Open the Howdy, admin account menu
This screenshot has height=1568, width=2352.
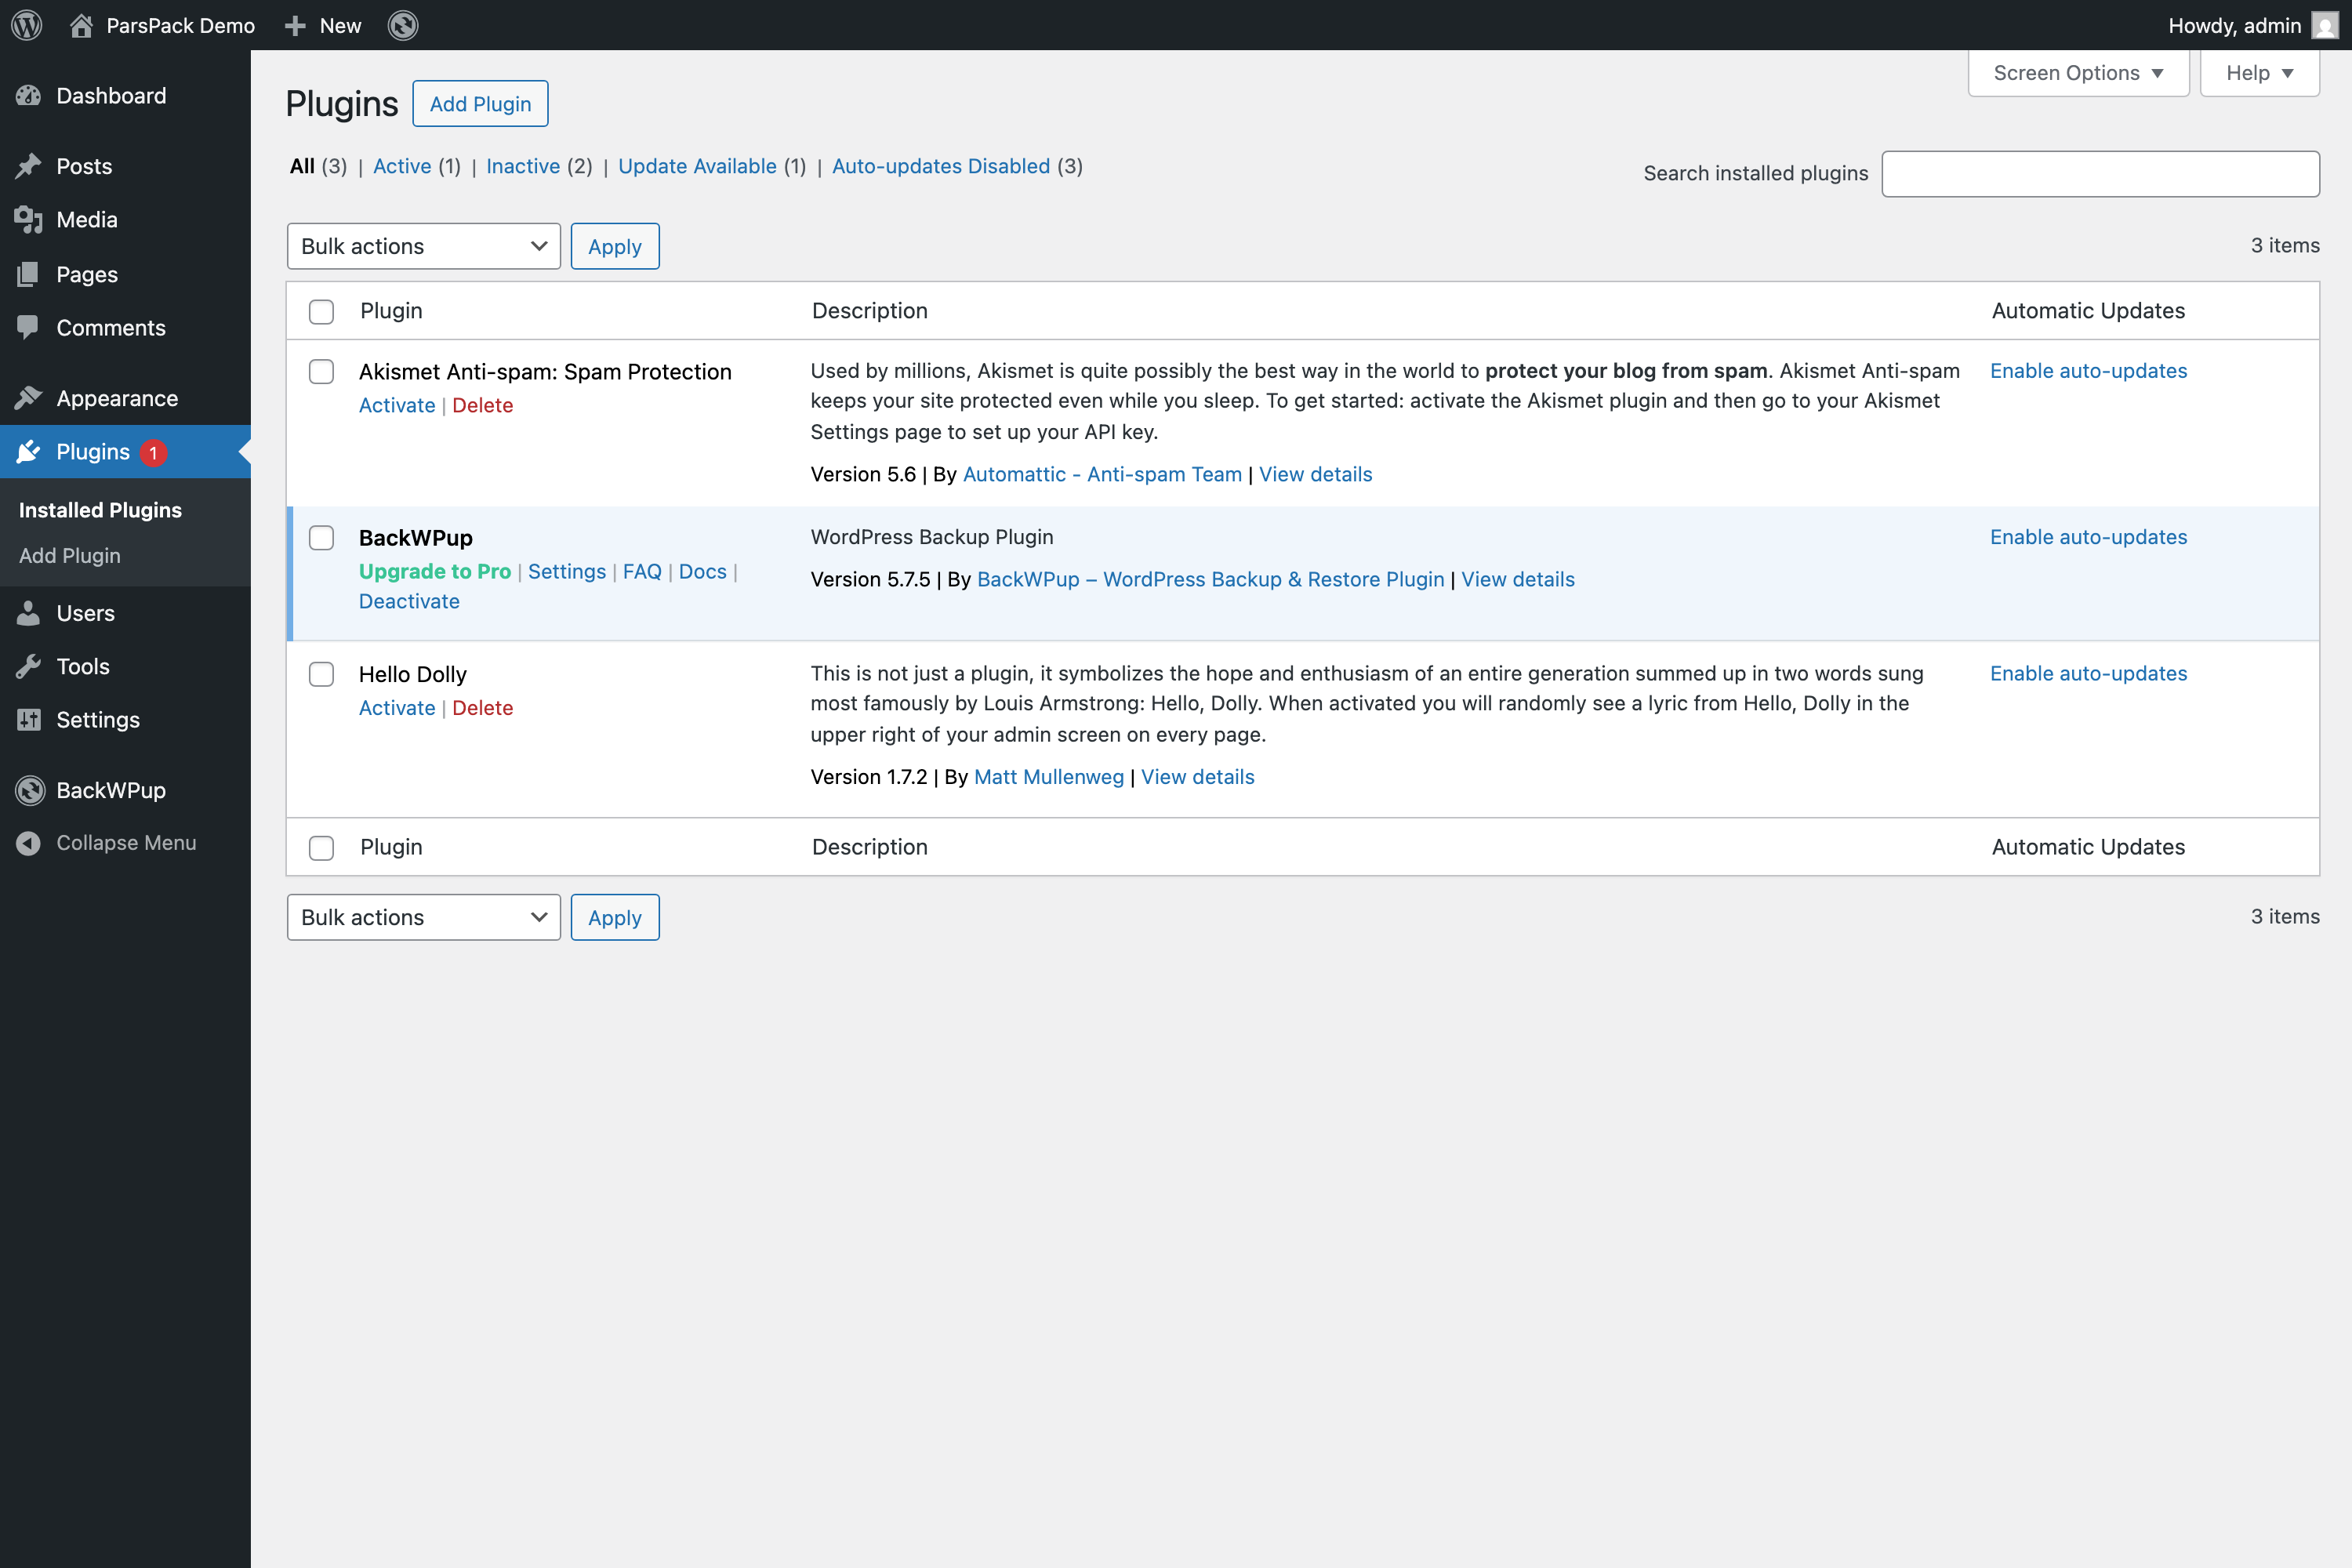pos(2253,25)
